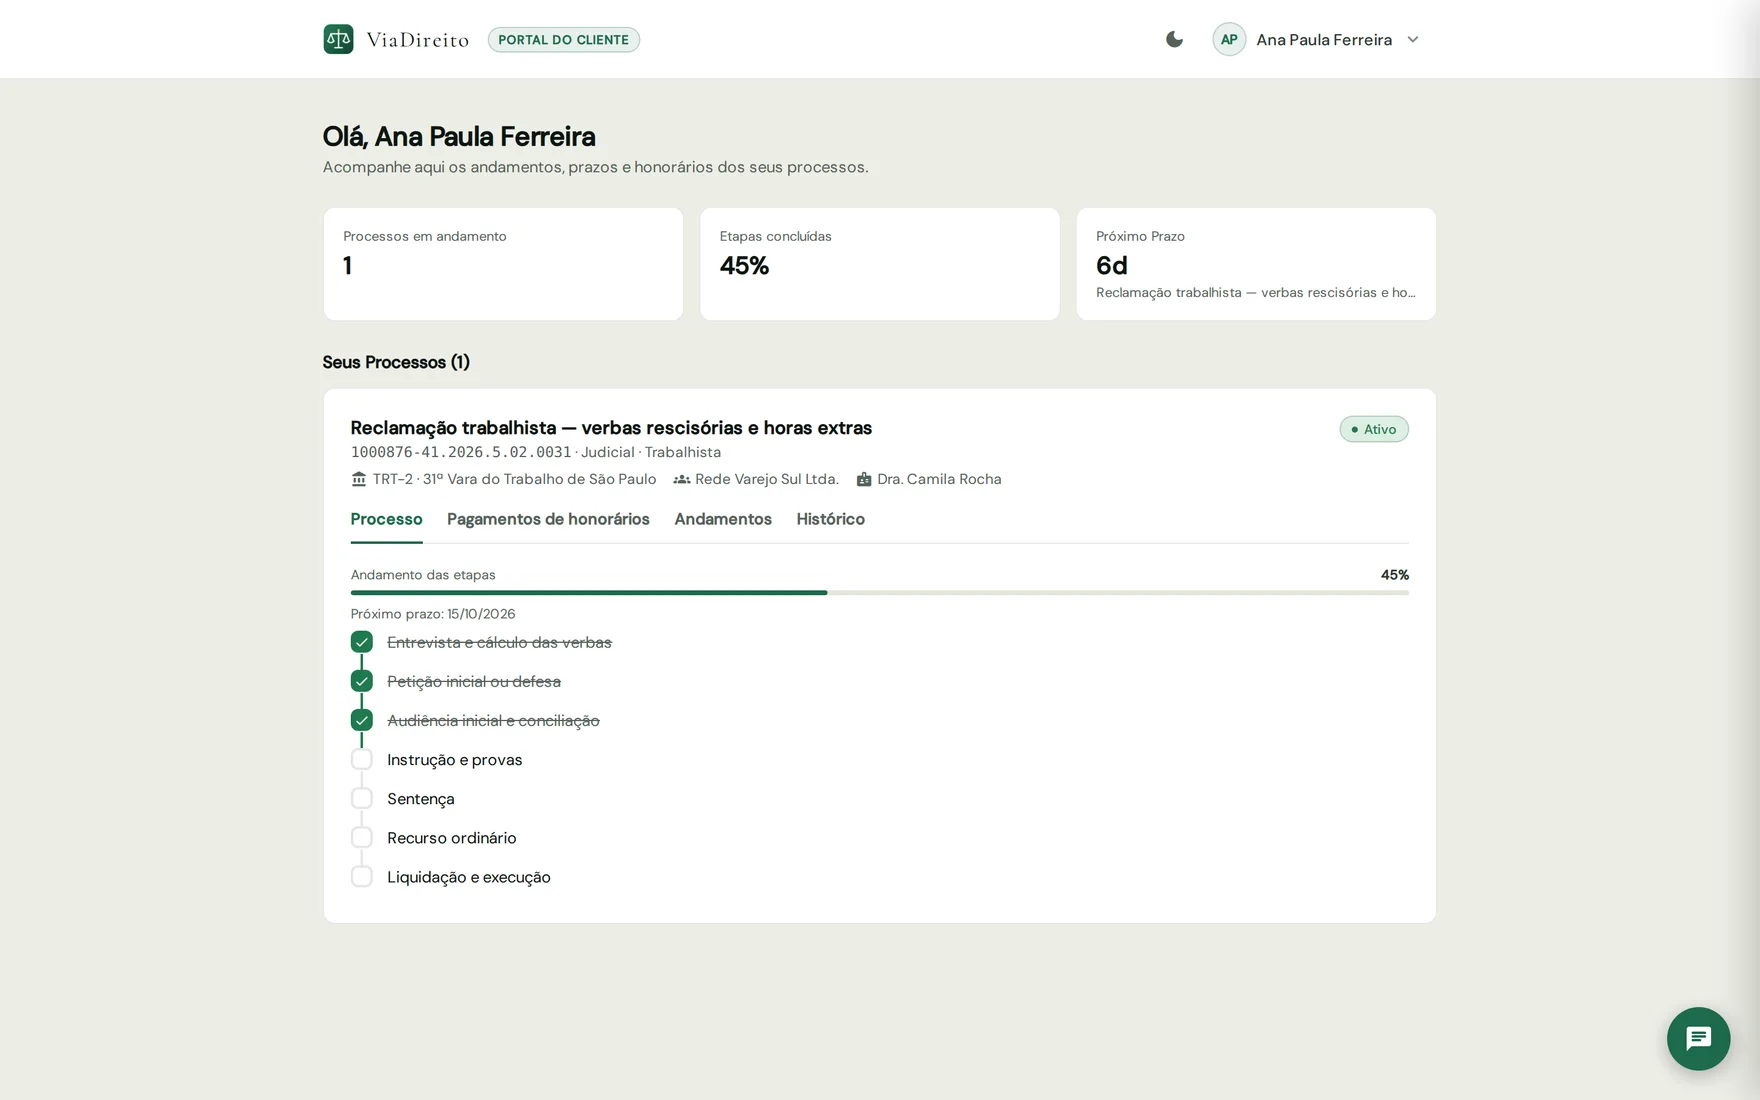Click the Ana Paula Ferreira account name
The width and height of the screenshot is (1760, 1100).
pos(1324,39)
